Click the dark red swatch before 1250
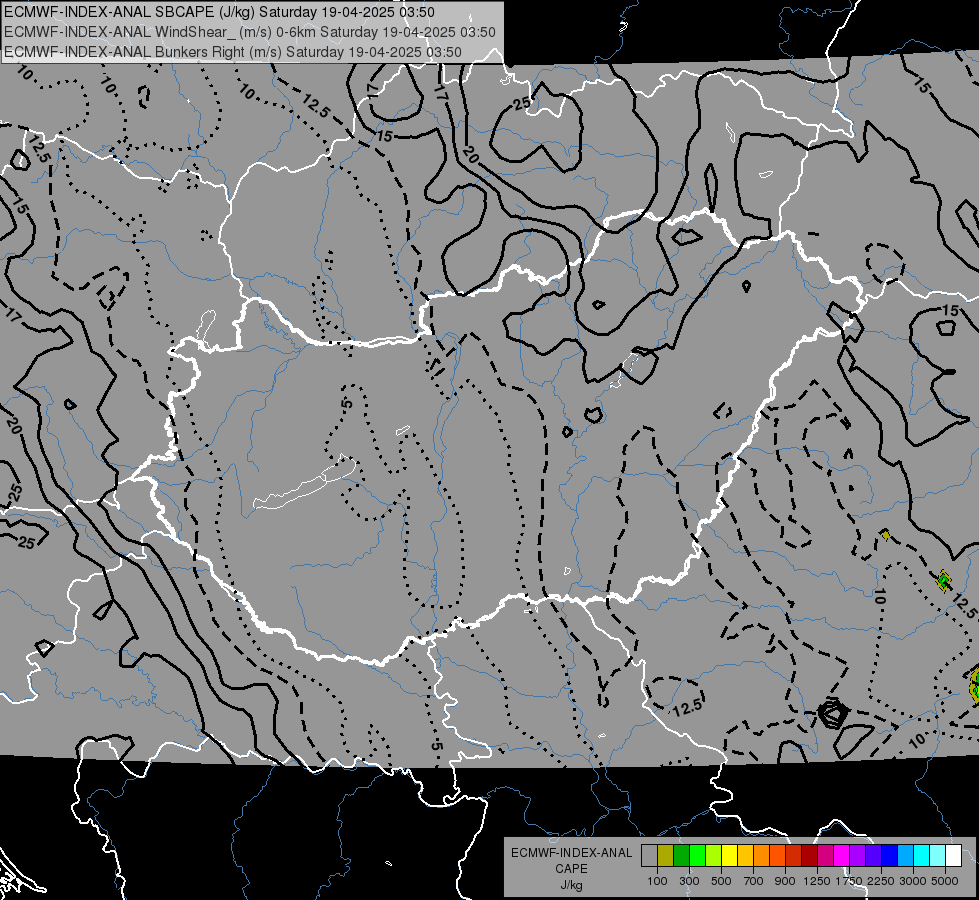 809,856
